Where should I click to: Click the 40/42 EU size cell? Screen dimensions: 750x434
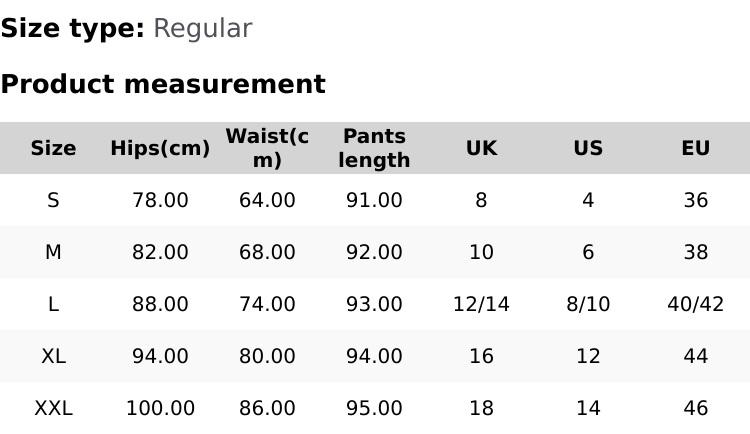[x=695, y=304]
